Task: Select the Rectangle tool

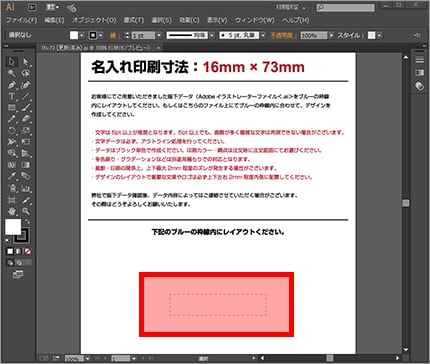Action: click(12, 108)
